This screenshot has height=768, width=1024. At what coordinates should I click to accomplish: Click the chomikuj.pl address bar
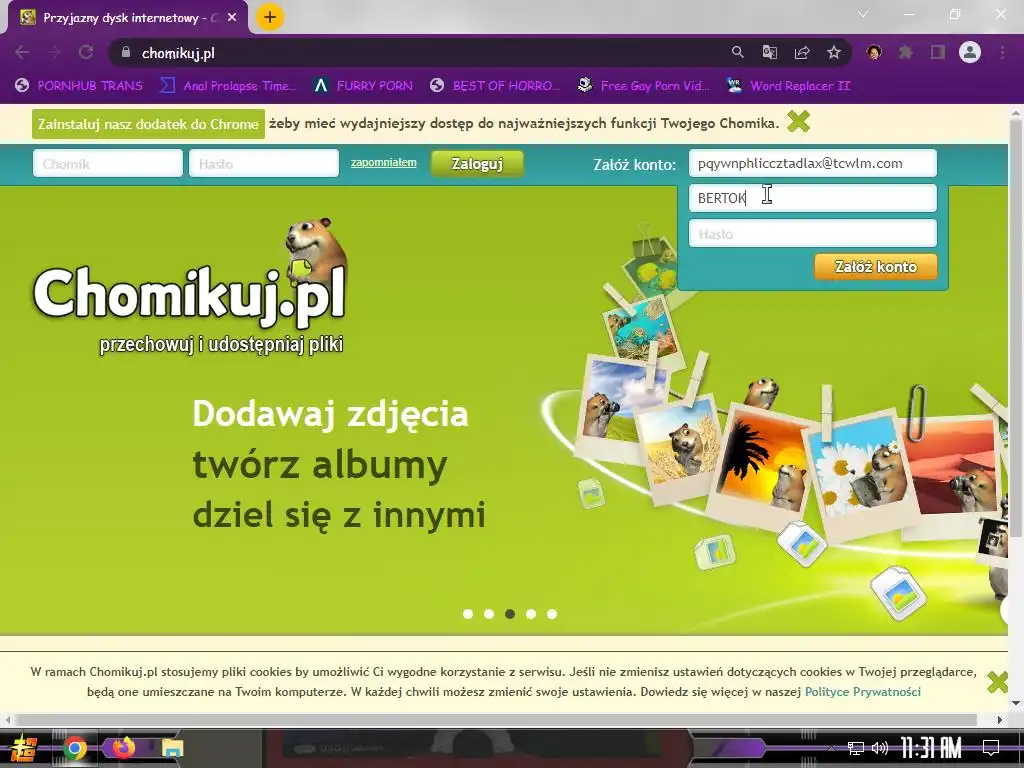pyautogui.click(x=418, y=53)
